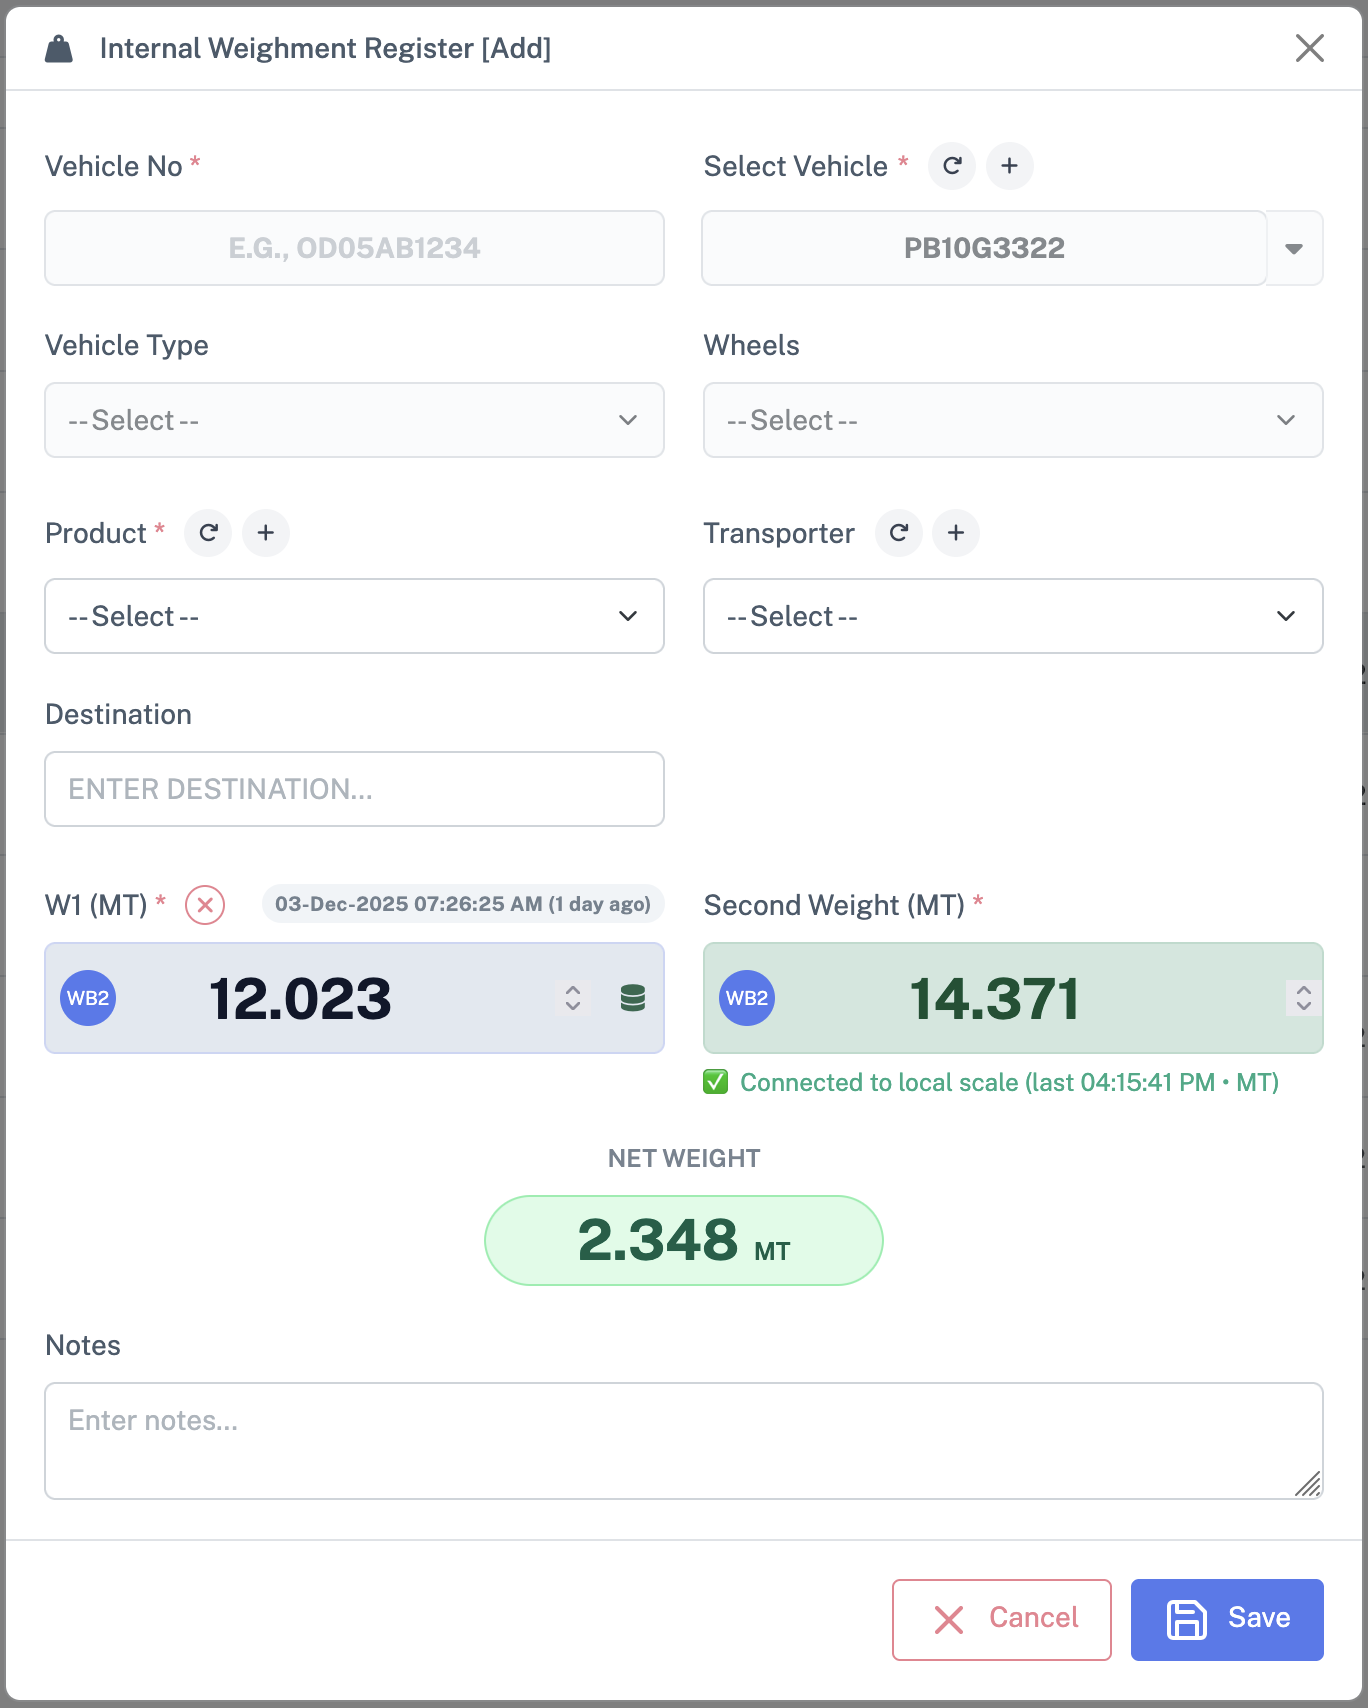The image size is (1368, 1708).
Task: Adjust Second Weight stepper control
Action: (1303, 998)
